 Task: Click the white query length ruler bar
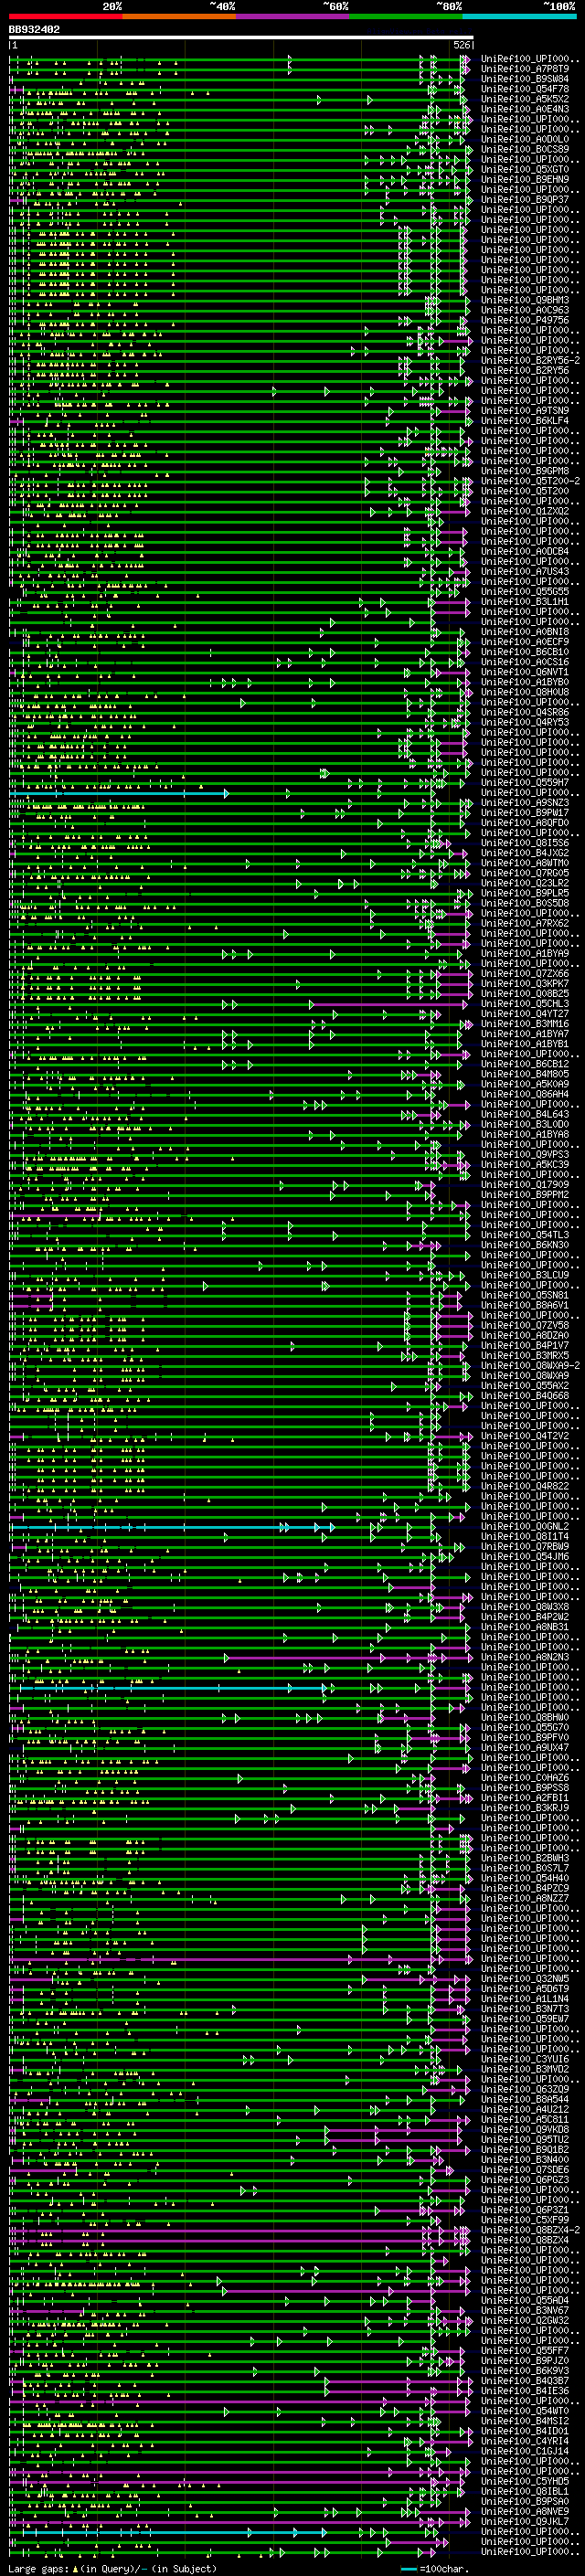click(241, 38)
